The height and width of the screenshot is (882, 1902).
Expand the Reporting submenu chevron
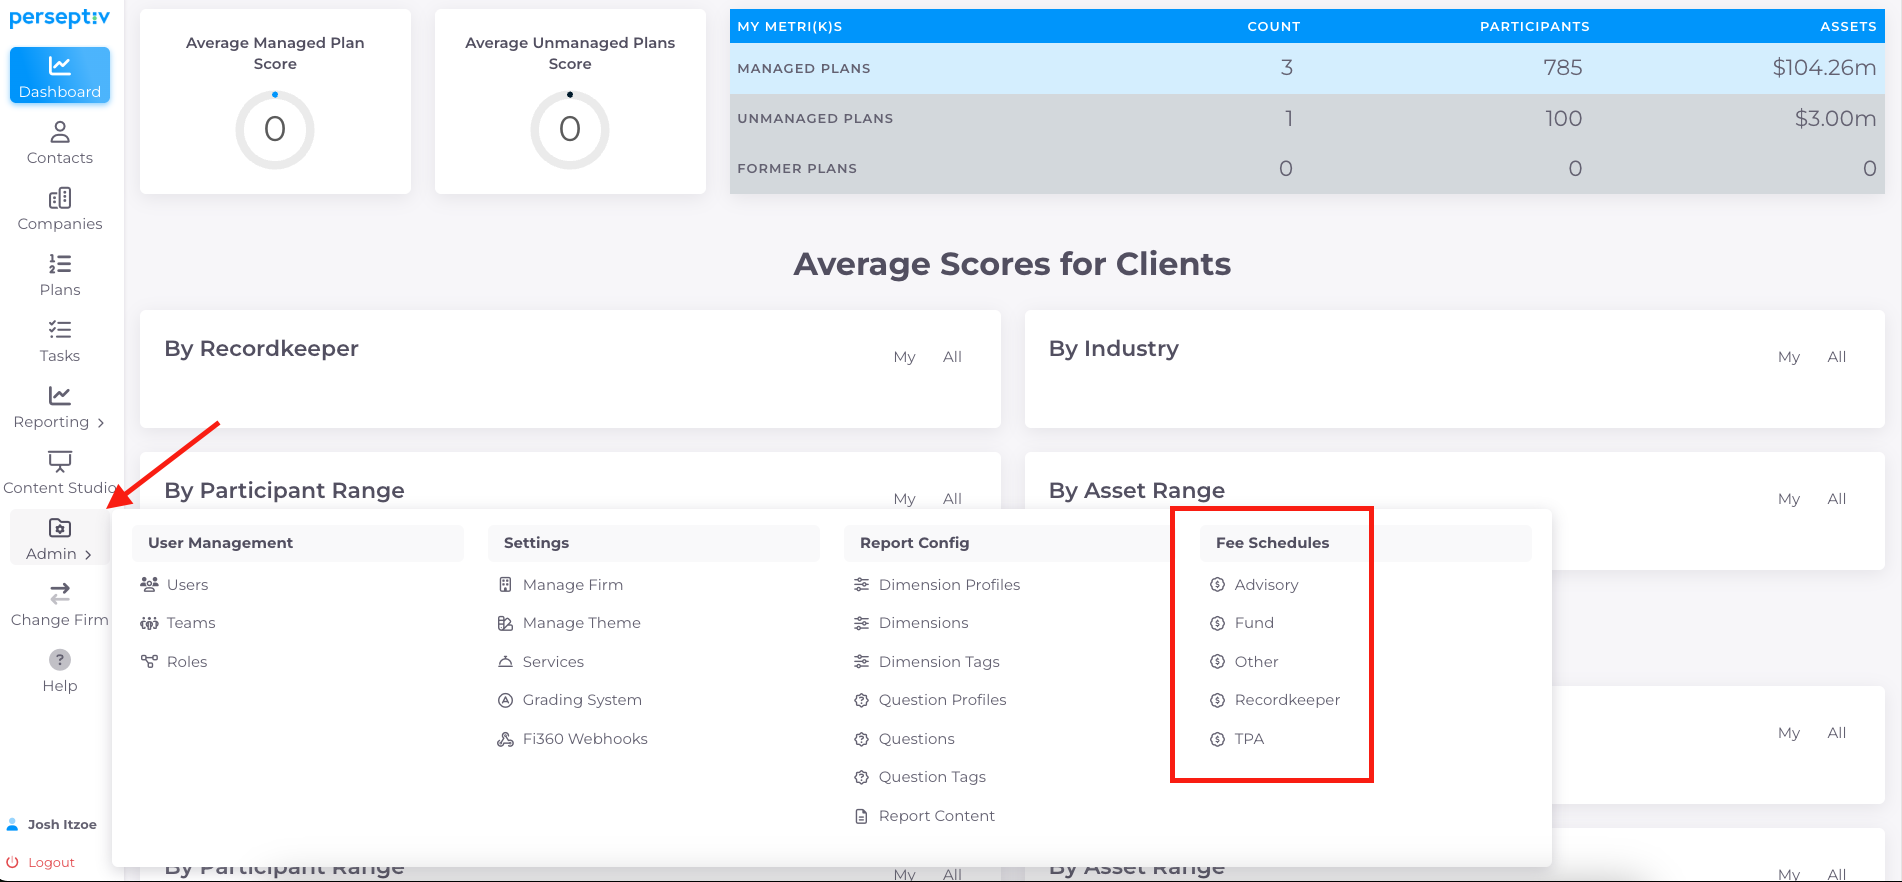tap(100, 423)
